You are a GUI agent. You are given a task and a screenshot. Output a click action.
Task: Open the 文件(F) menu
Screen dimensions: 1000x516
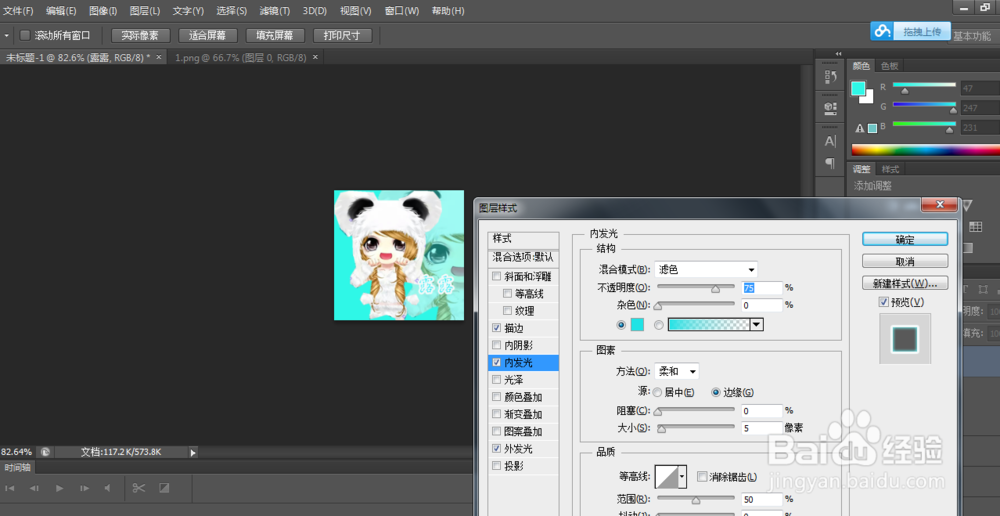(18, 11)
